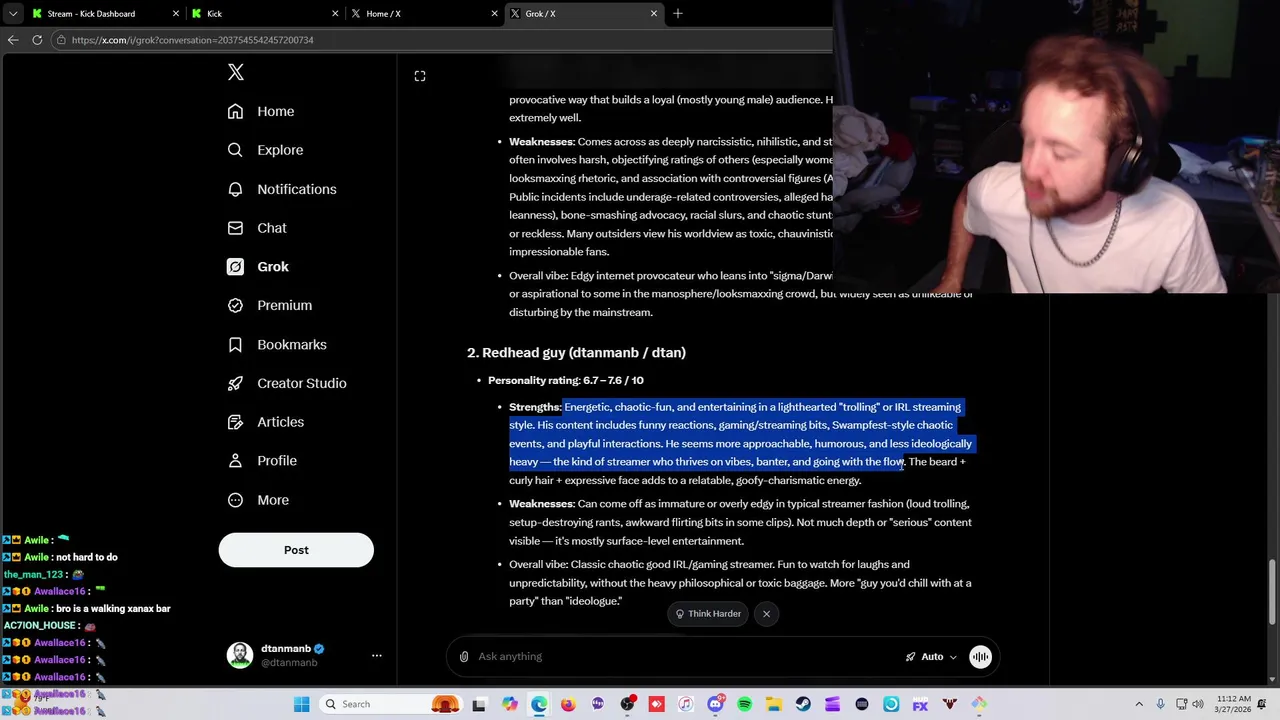Open Spotify from the taskbar
The width and height of the screenshot is (1280, 720).
[745, 704]
